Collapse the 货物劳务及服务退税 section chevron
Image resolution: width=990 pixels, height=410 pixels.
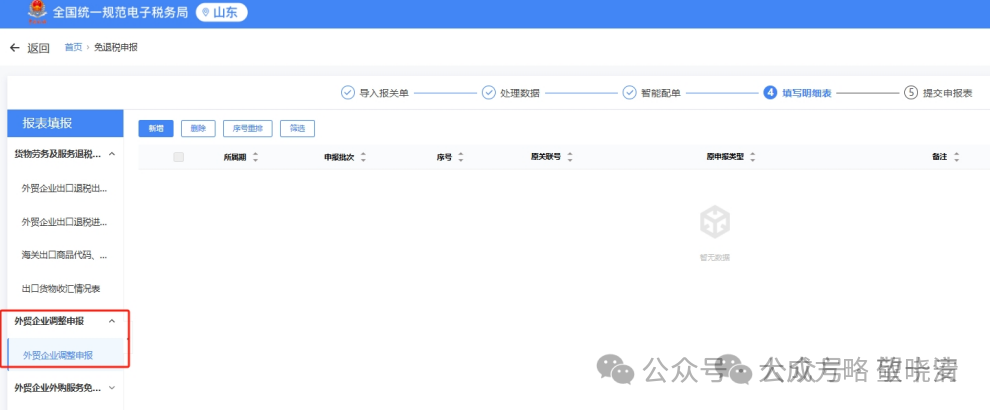pos(112,154)
